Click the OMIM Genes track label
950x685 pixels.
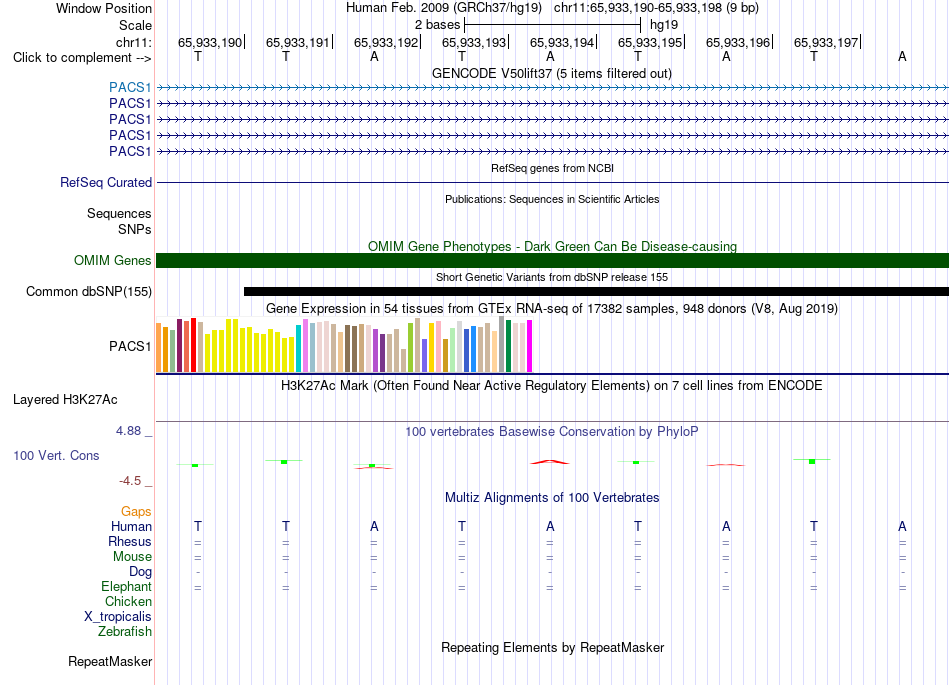click(113, 260)
